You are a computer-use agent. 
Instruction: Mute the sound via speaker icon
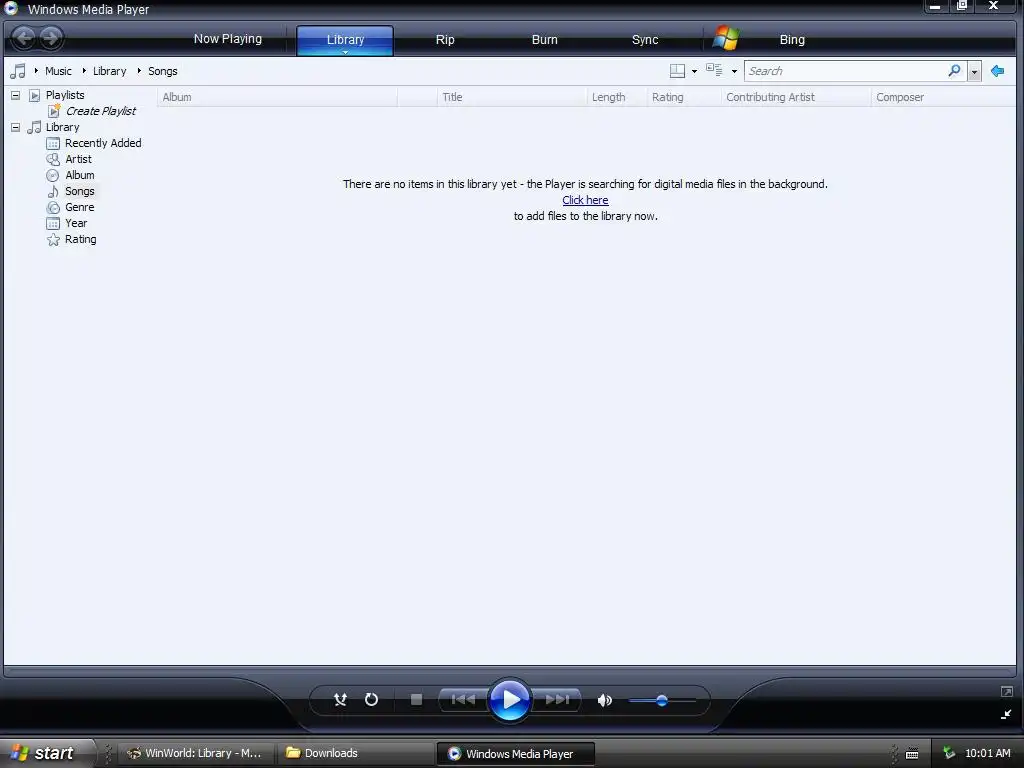point(605,701)
